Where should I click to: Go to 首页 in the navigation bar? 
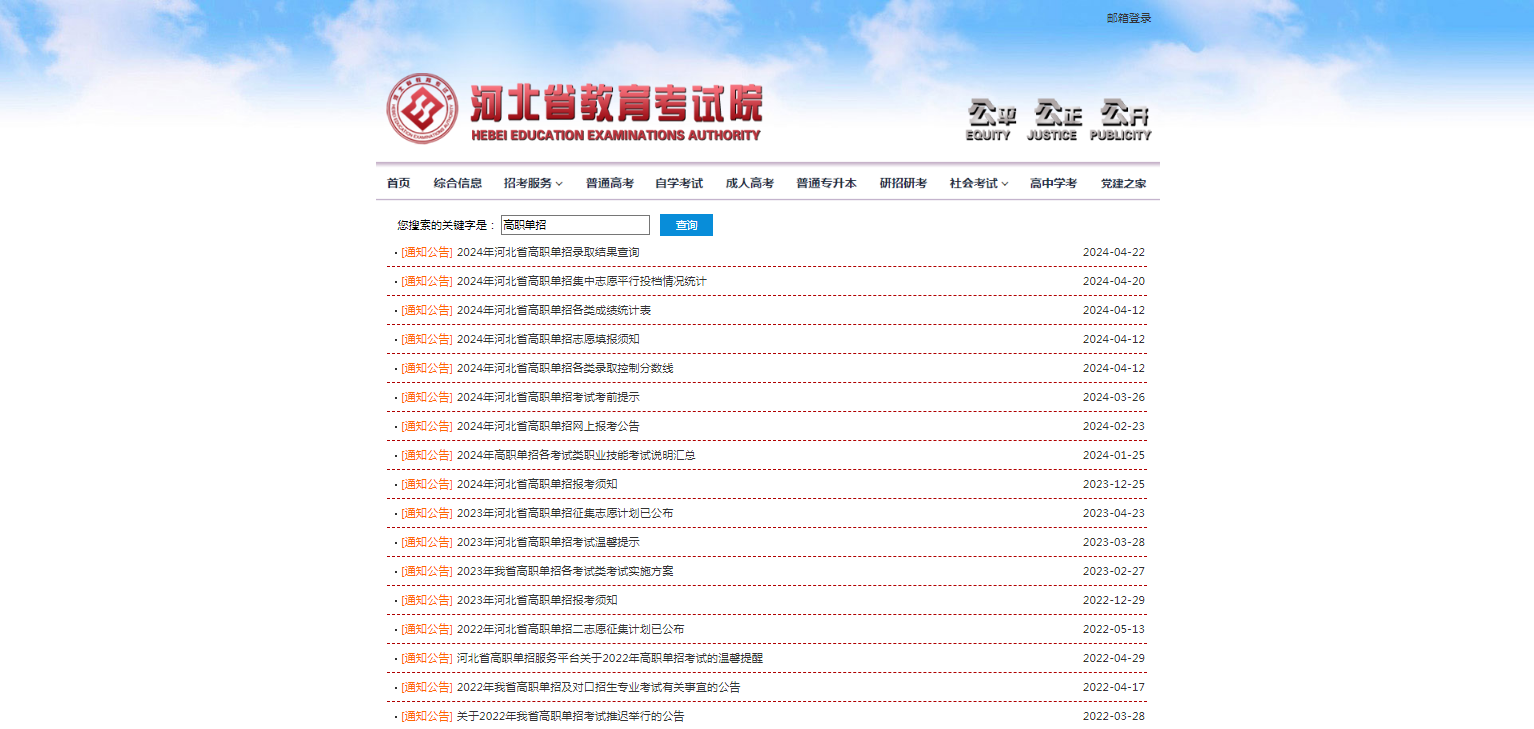pos(398,183)
